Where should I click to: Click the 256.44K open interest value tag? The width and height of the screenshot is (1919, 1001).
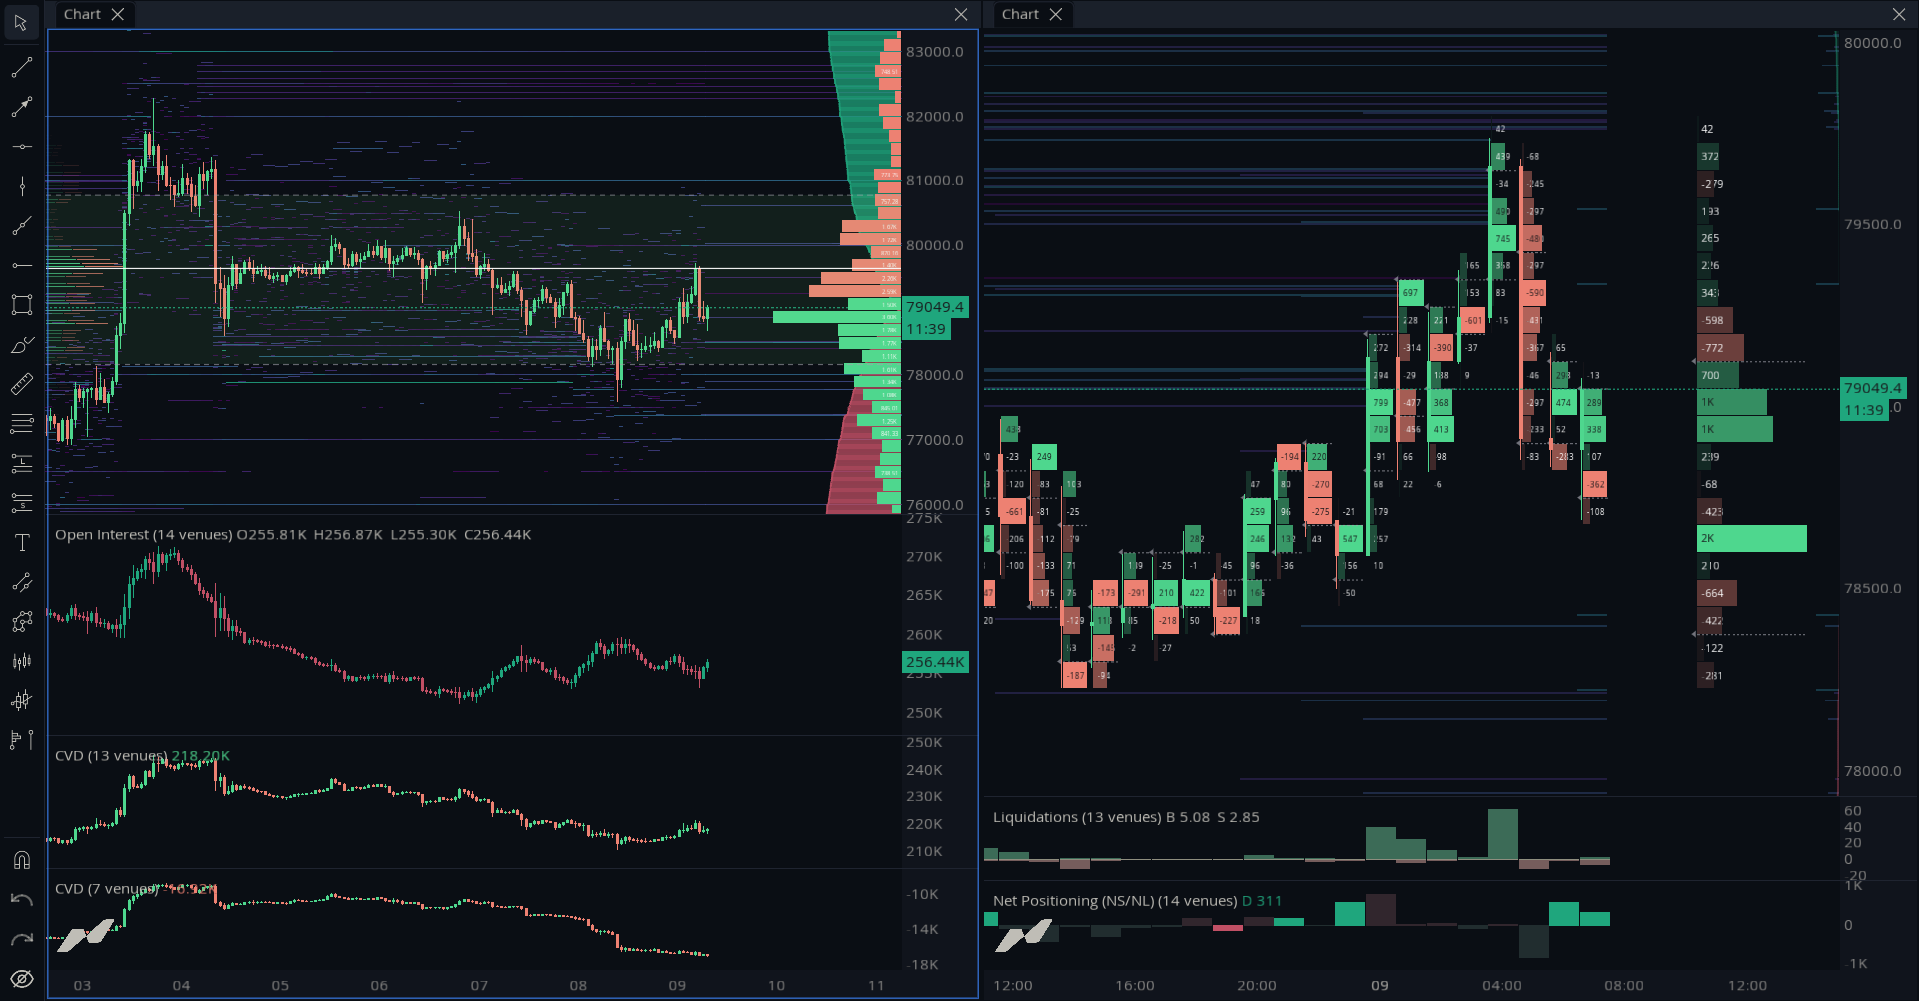tap(935, 662)
